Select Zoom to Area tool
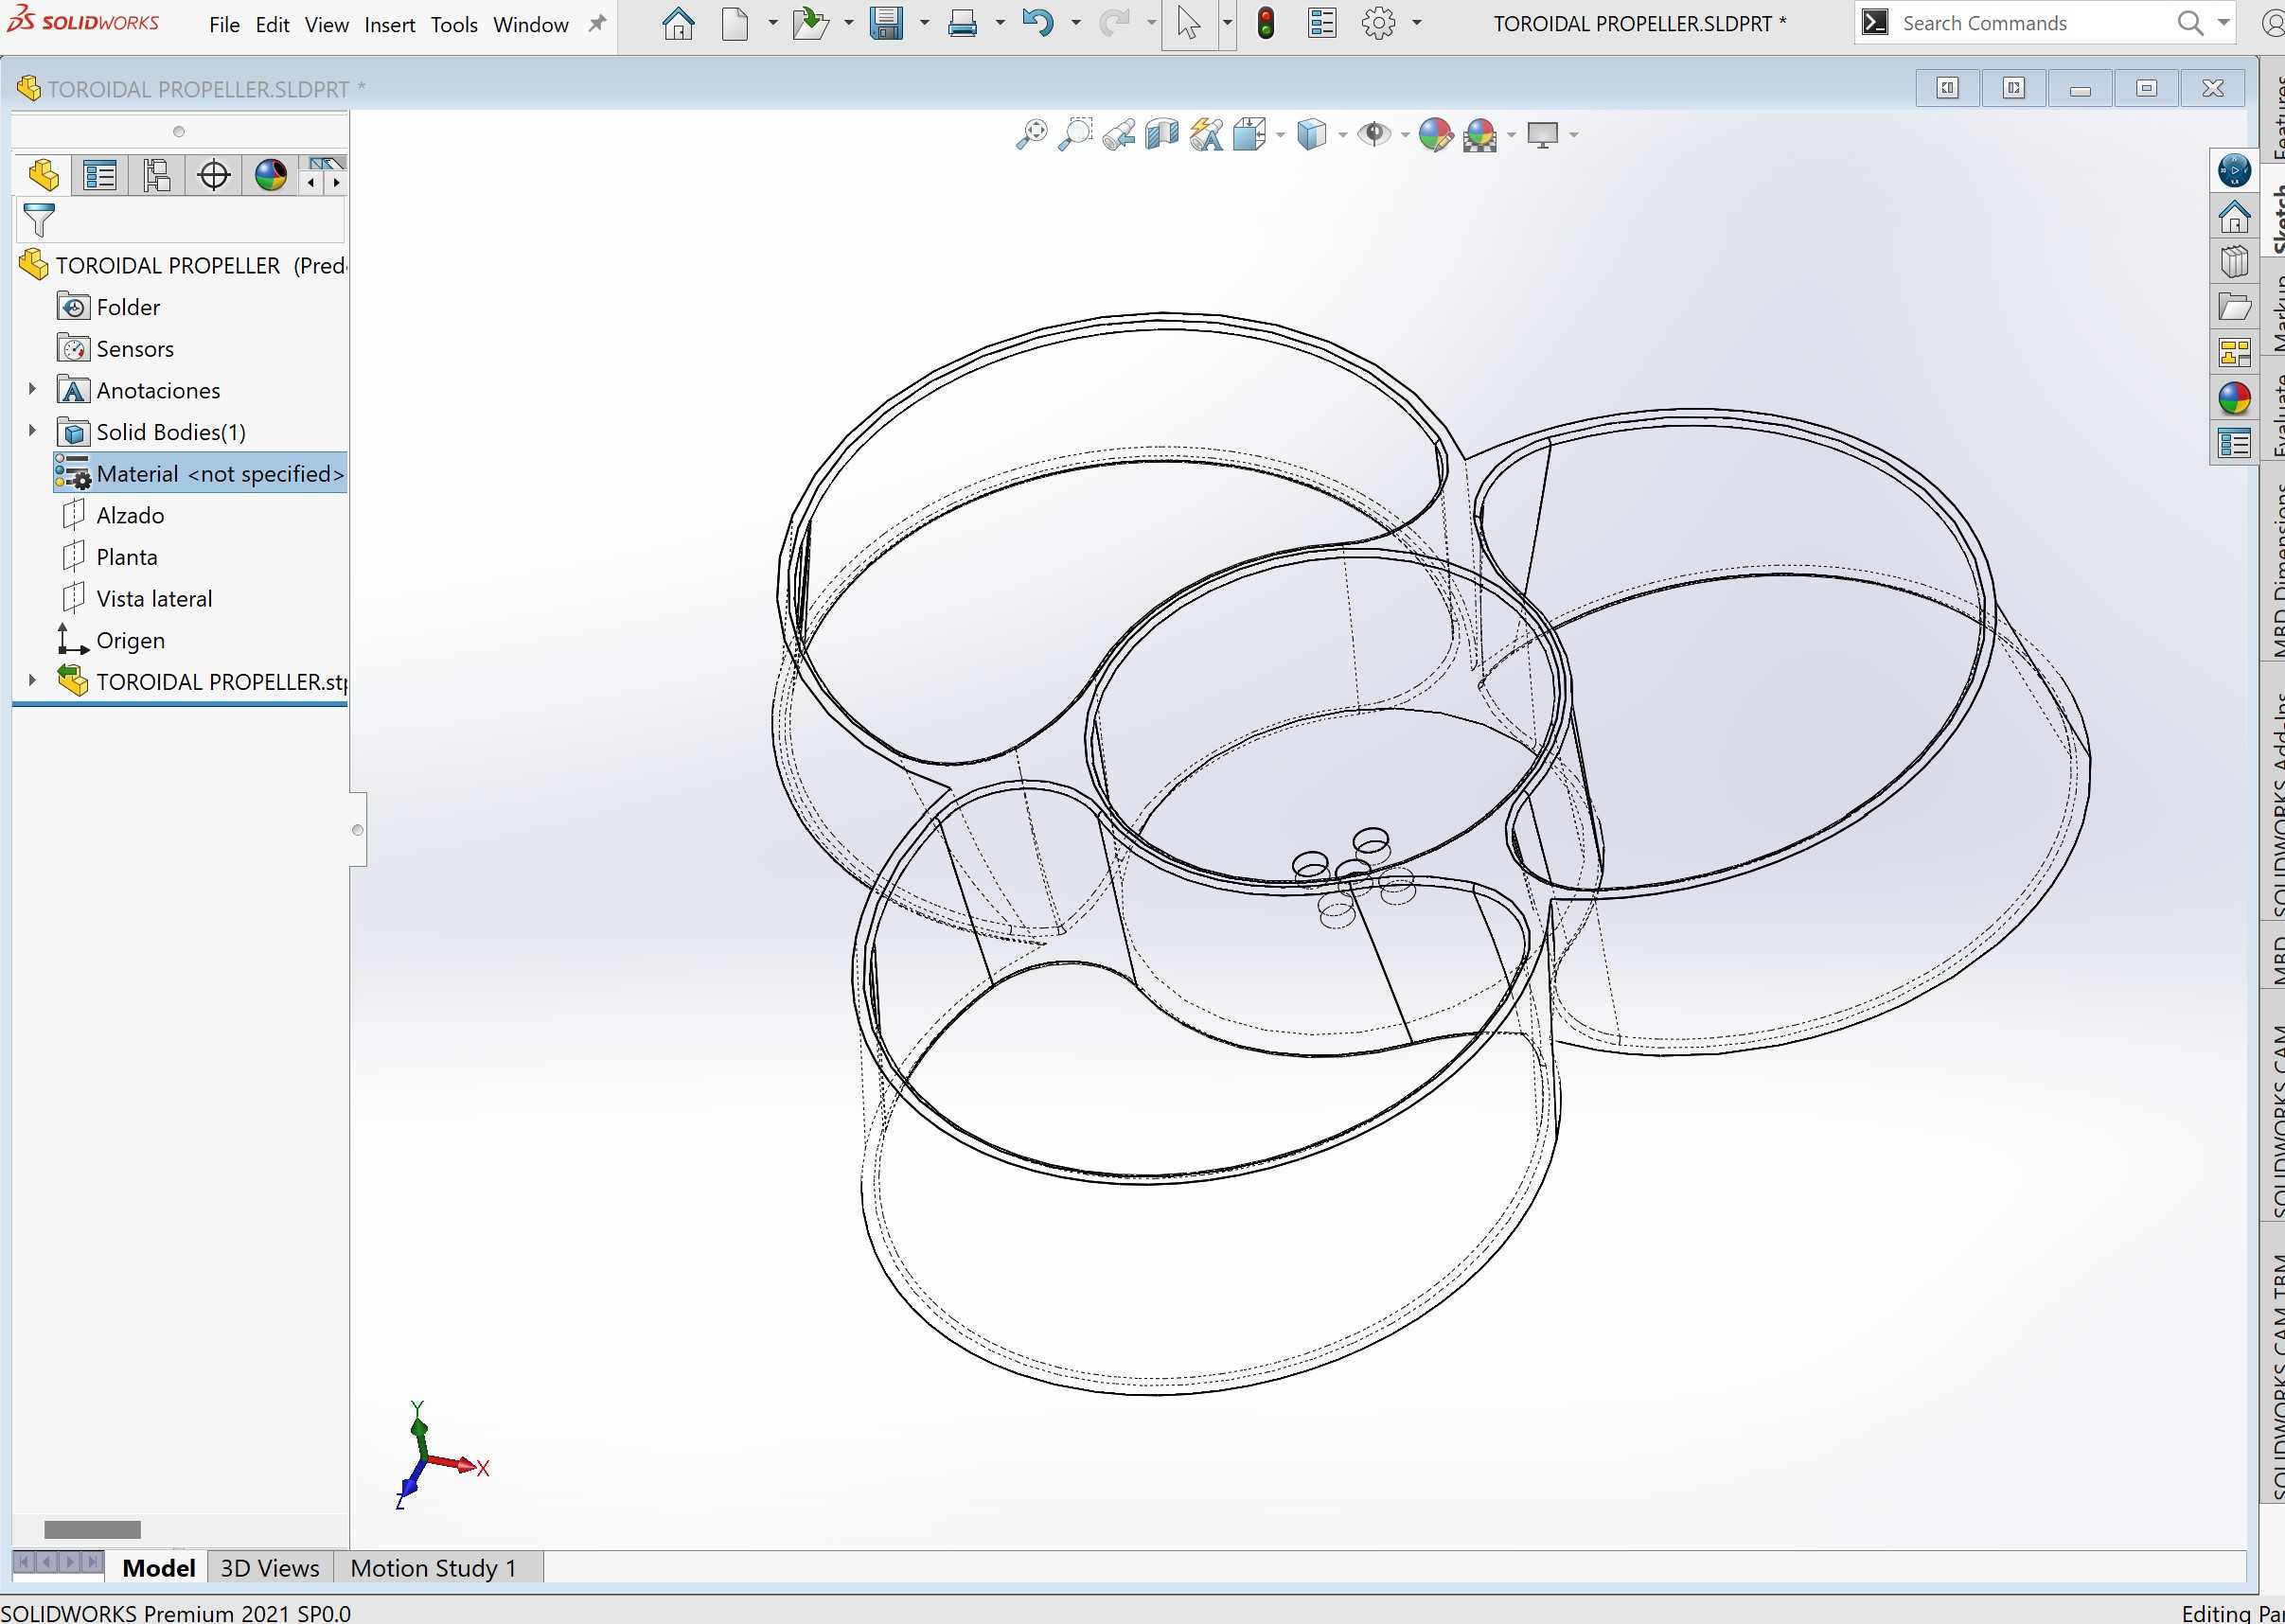This screenshot has width=2285, height=1624. coord(1075,134)
